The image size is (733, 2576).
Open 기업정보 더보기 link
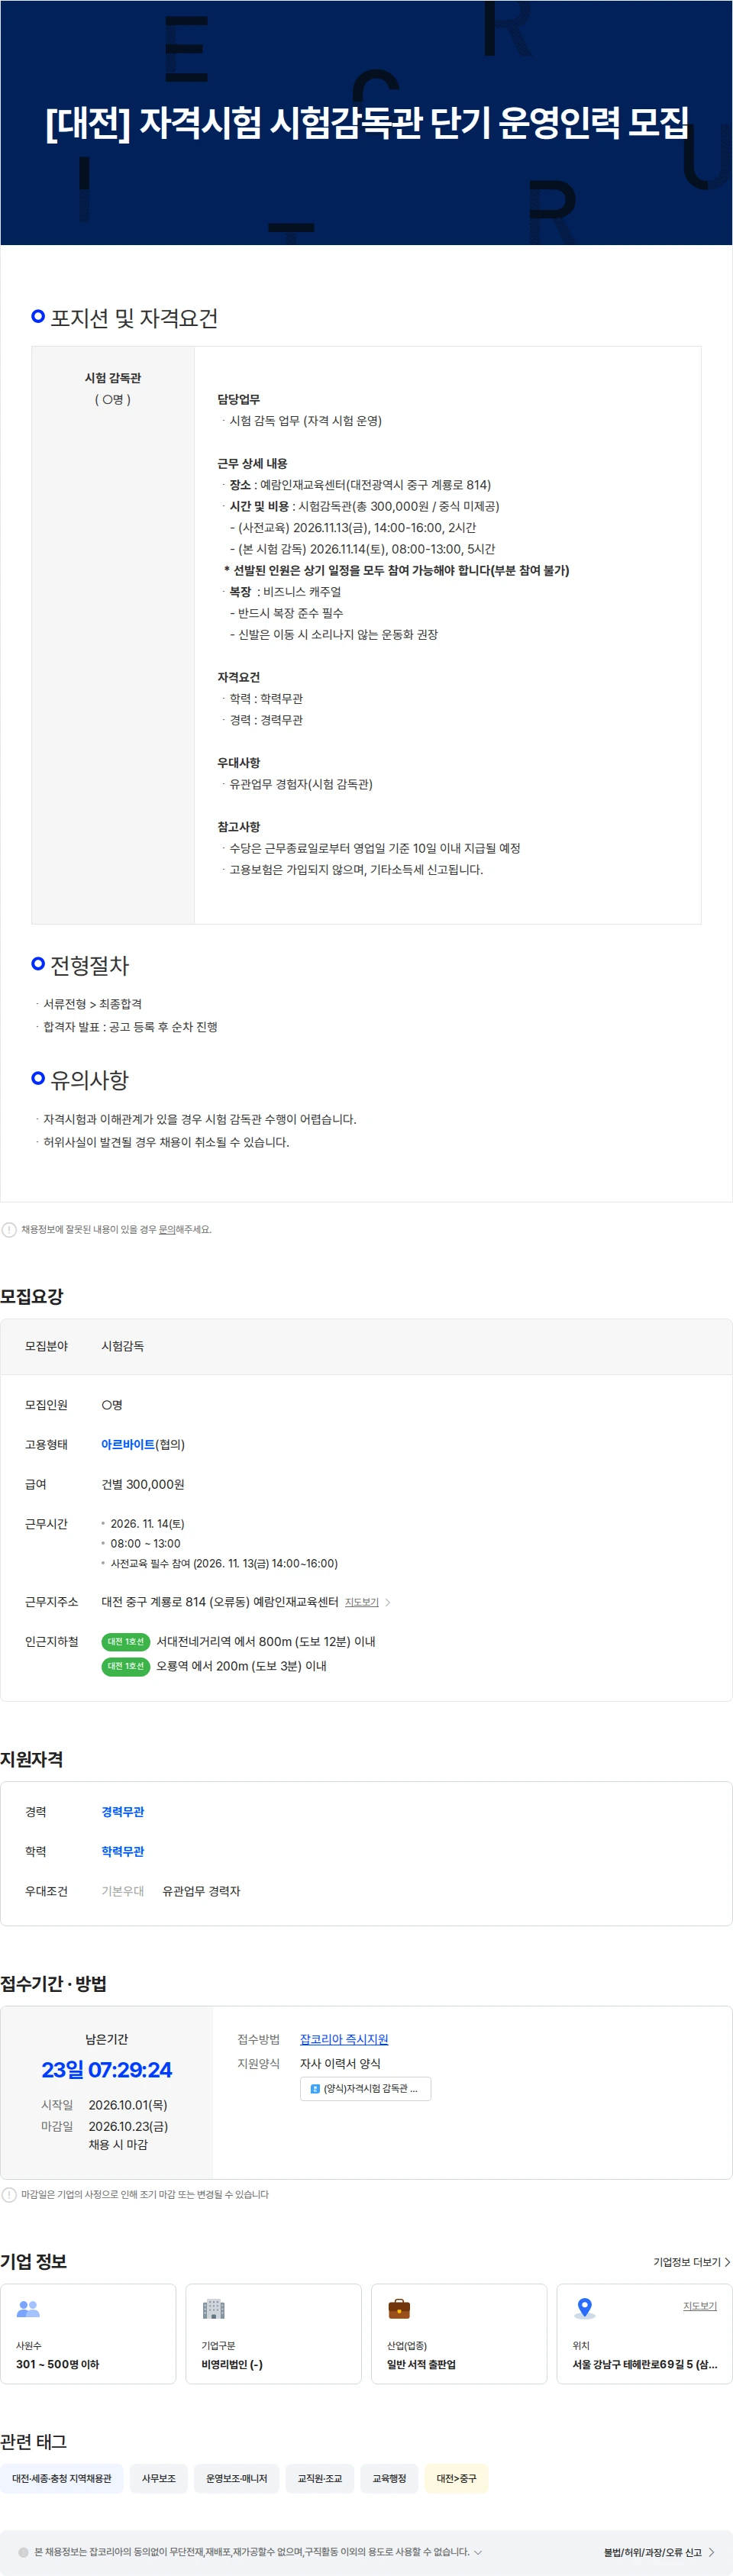(691, 2262)
